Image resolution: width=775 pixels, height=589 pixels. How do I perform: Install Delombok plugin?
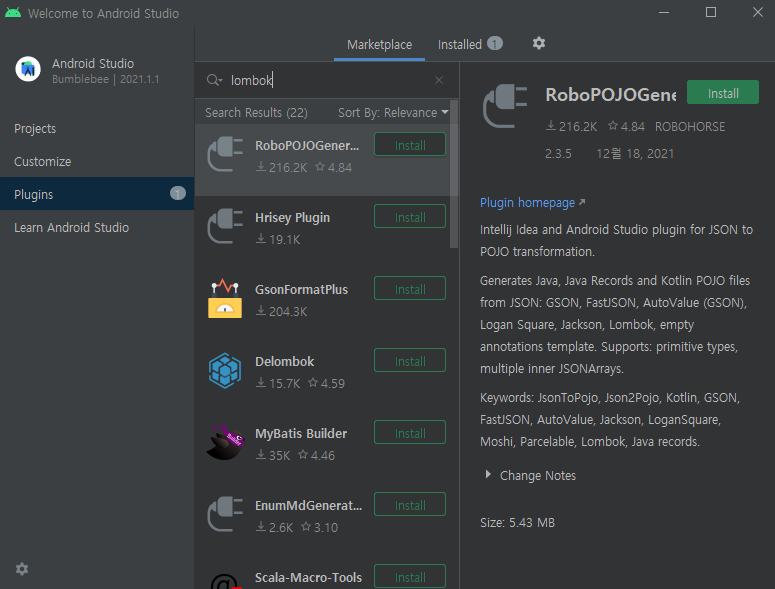[410, 361]
